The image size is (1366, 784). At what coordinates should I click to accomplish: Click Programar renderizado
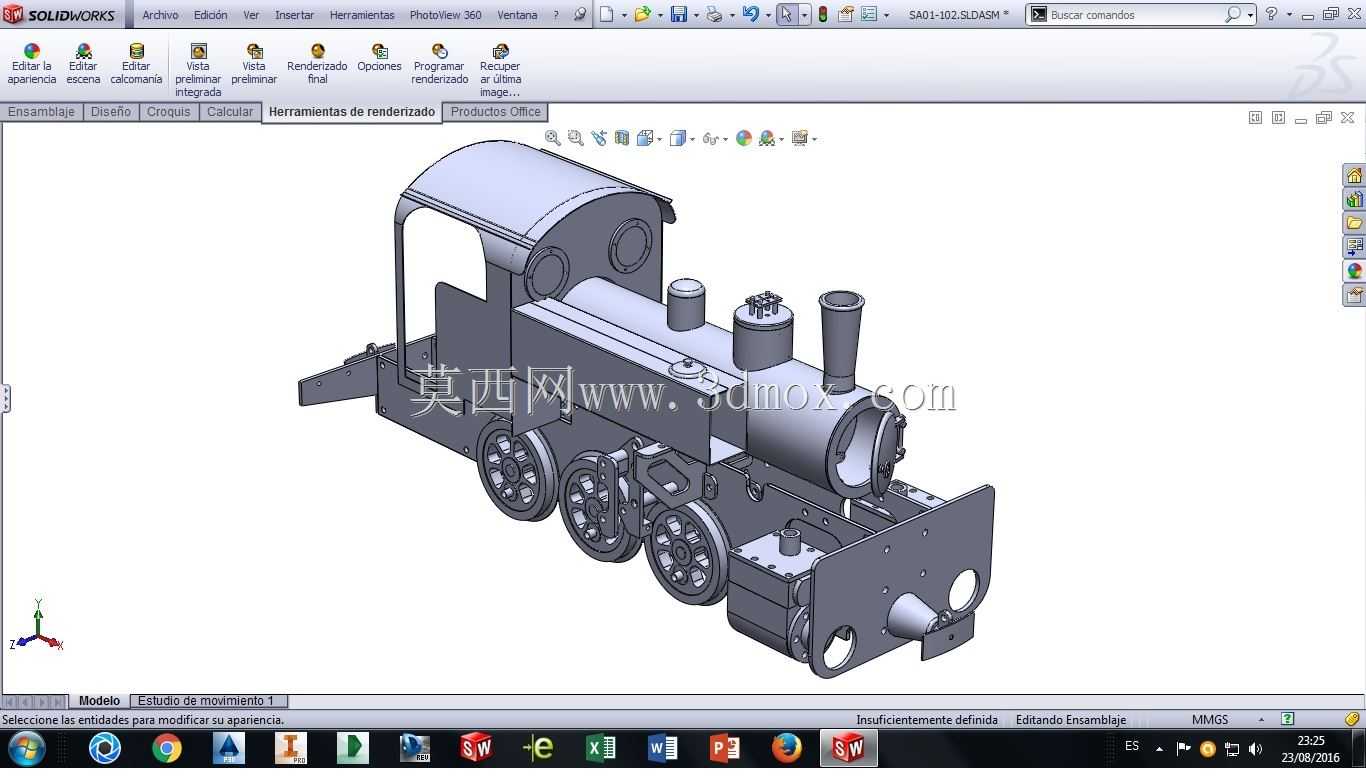tap(440, 64)
